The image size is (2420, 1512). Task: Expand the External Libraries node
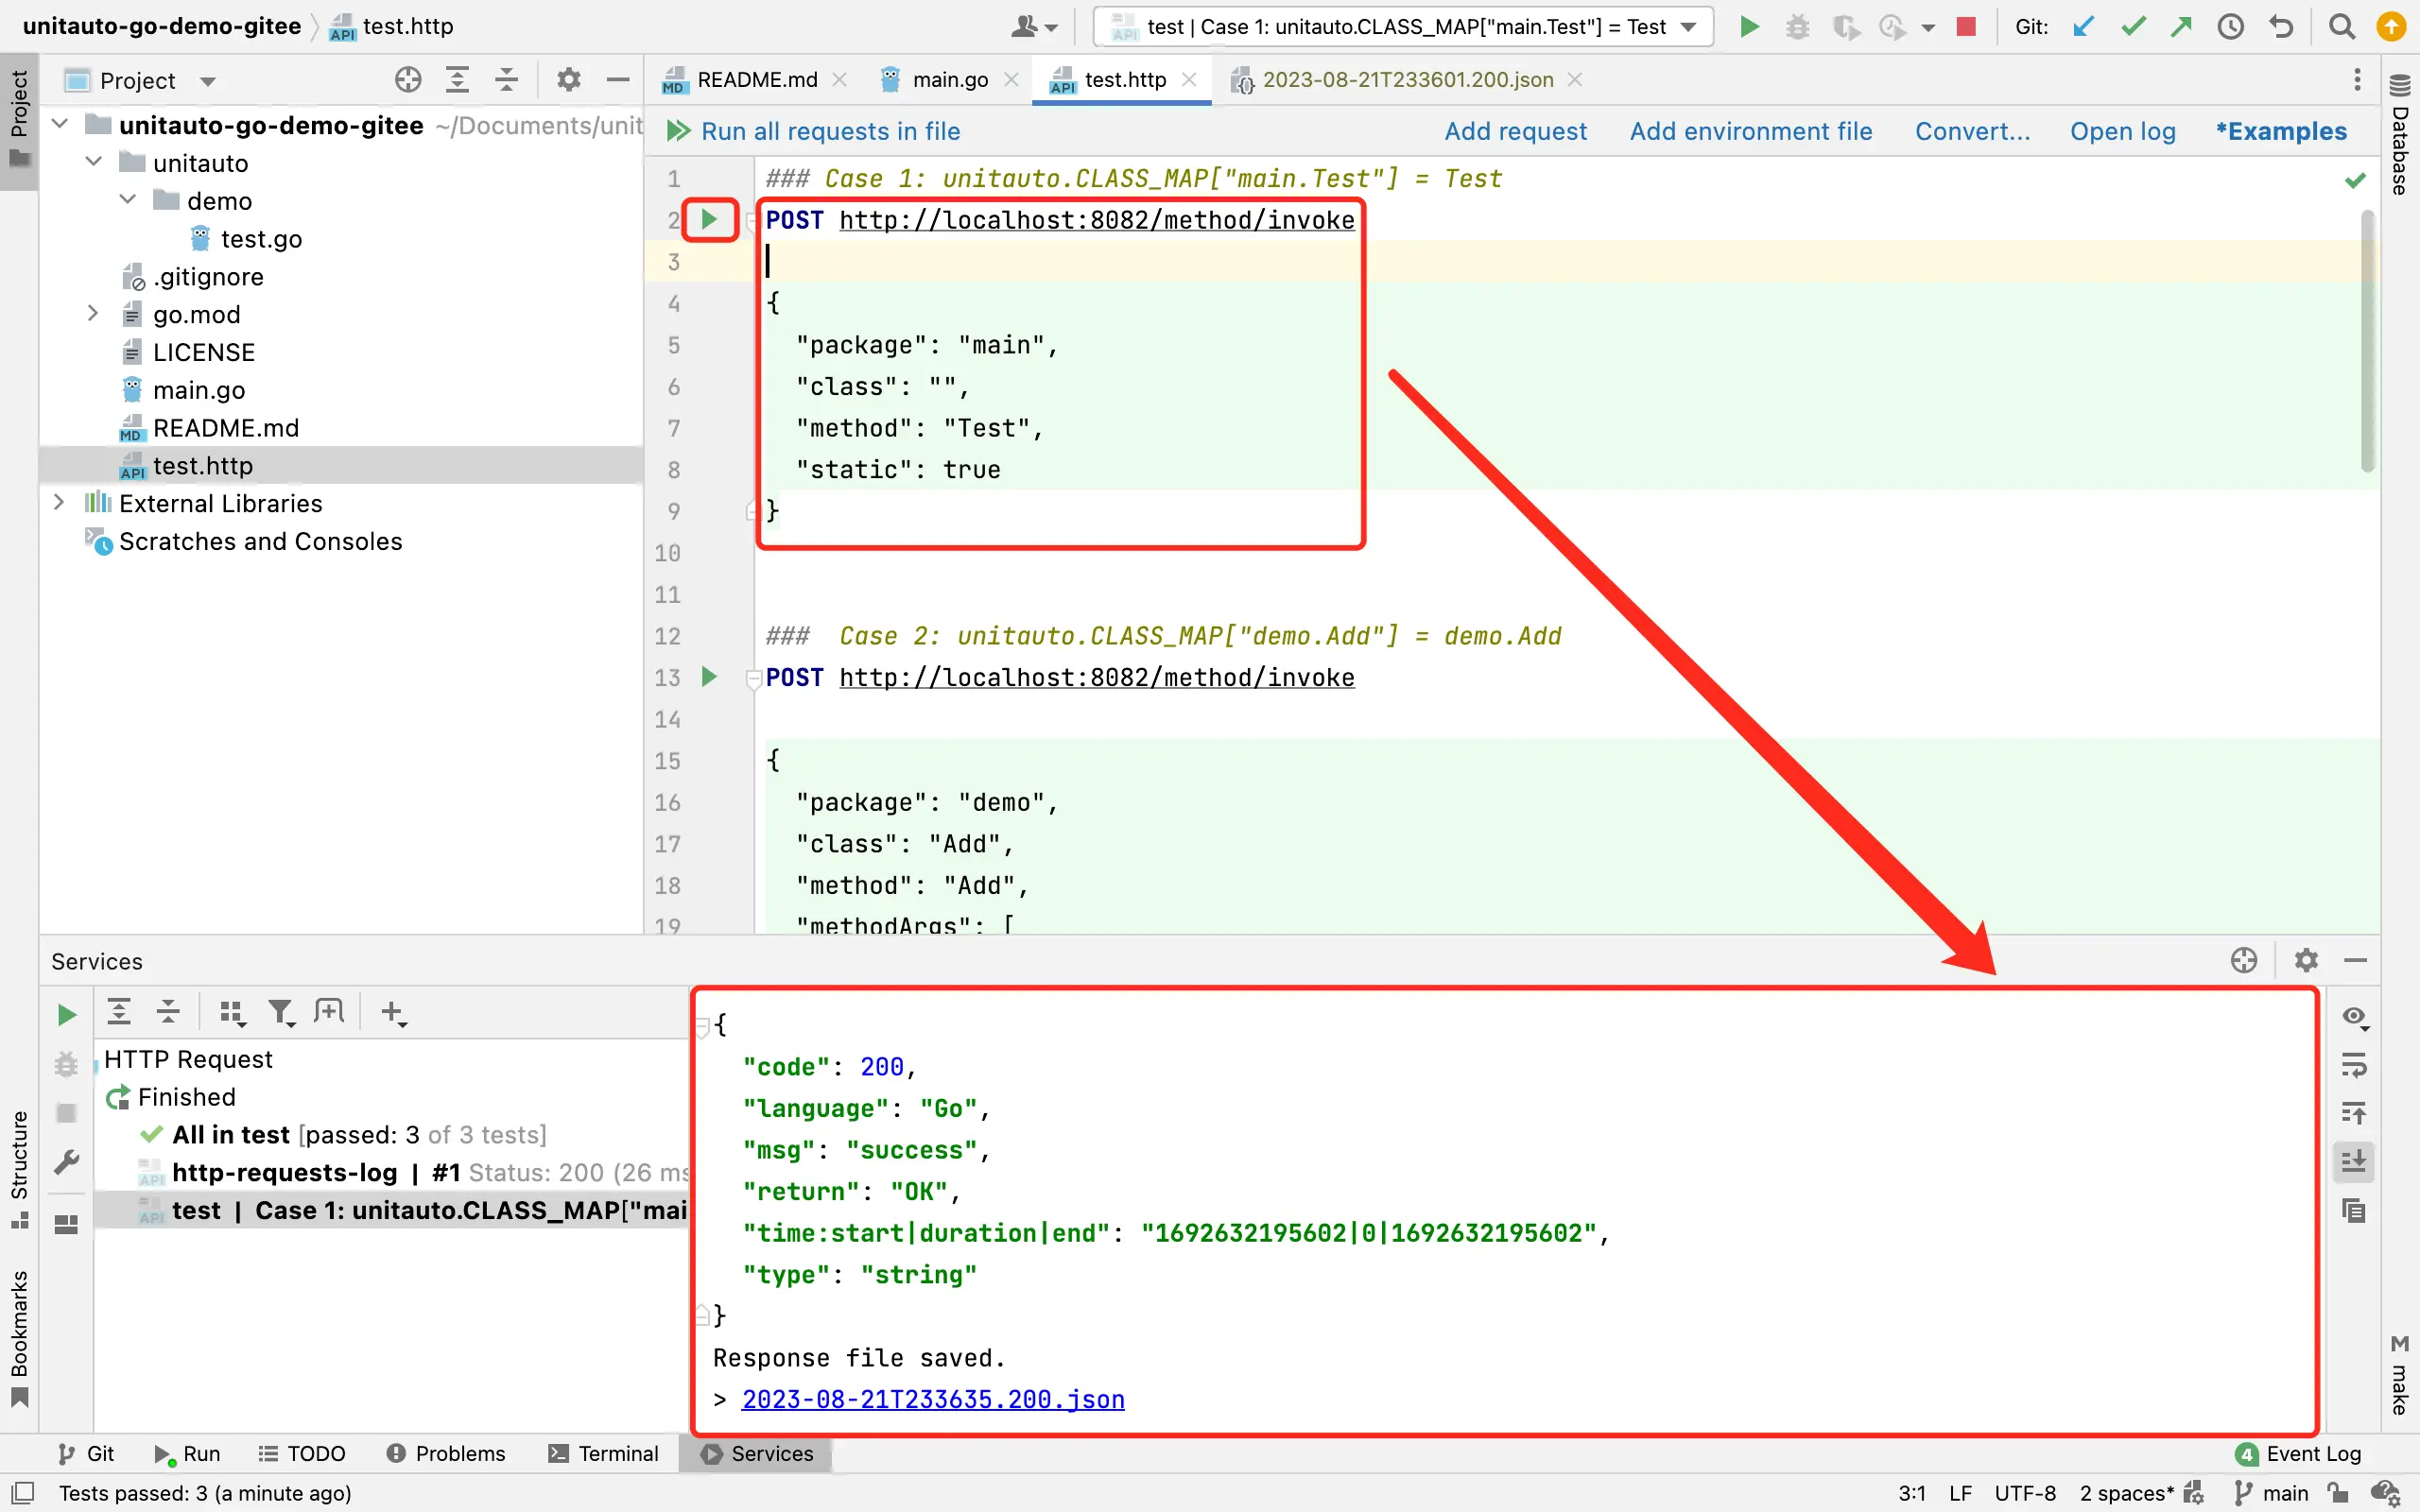coord(58,503)
